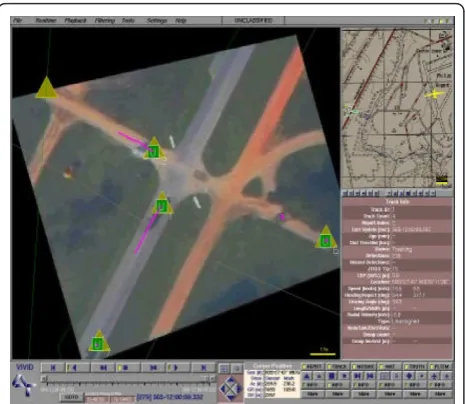Open the File menu
465x404 pixels.
(x=17, y=21)
